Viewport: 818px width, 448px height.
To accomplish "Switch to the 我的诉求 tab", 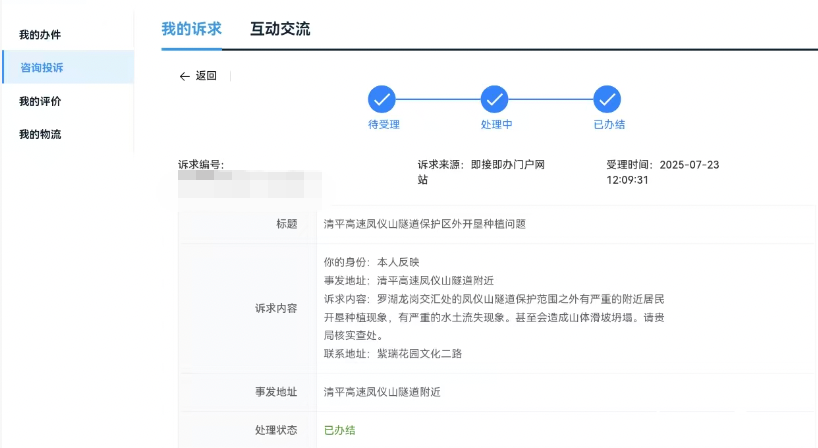I will pos(191,29).
